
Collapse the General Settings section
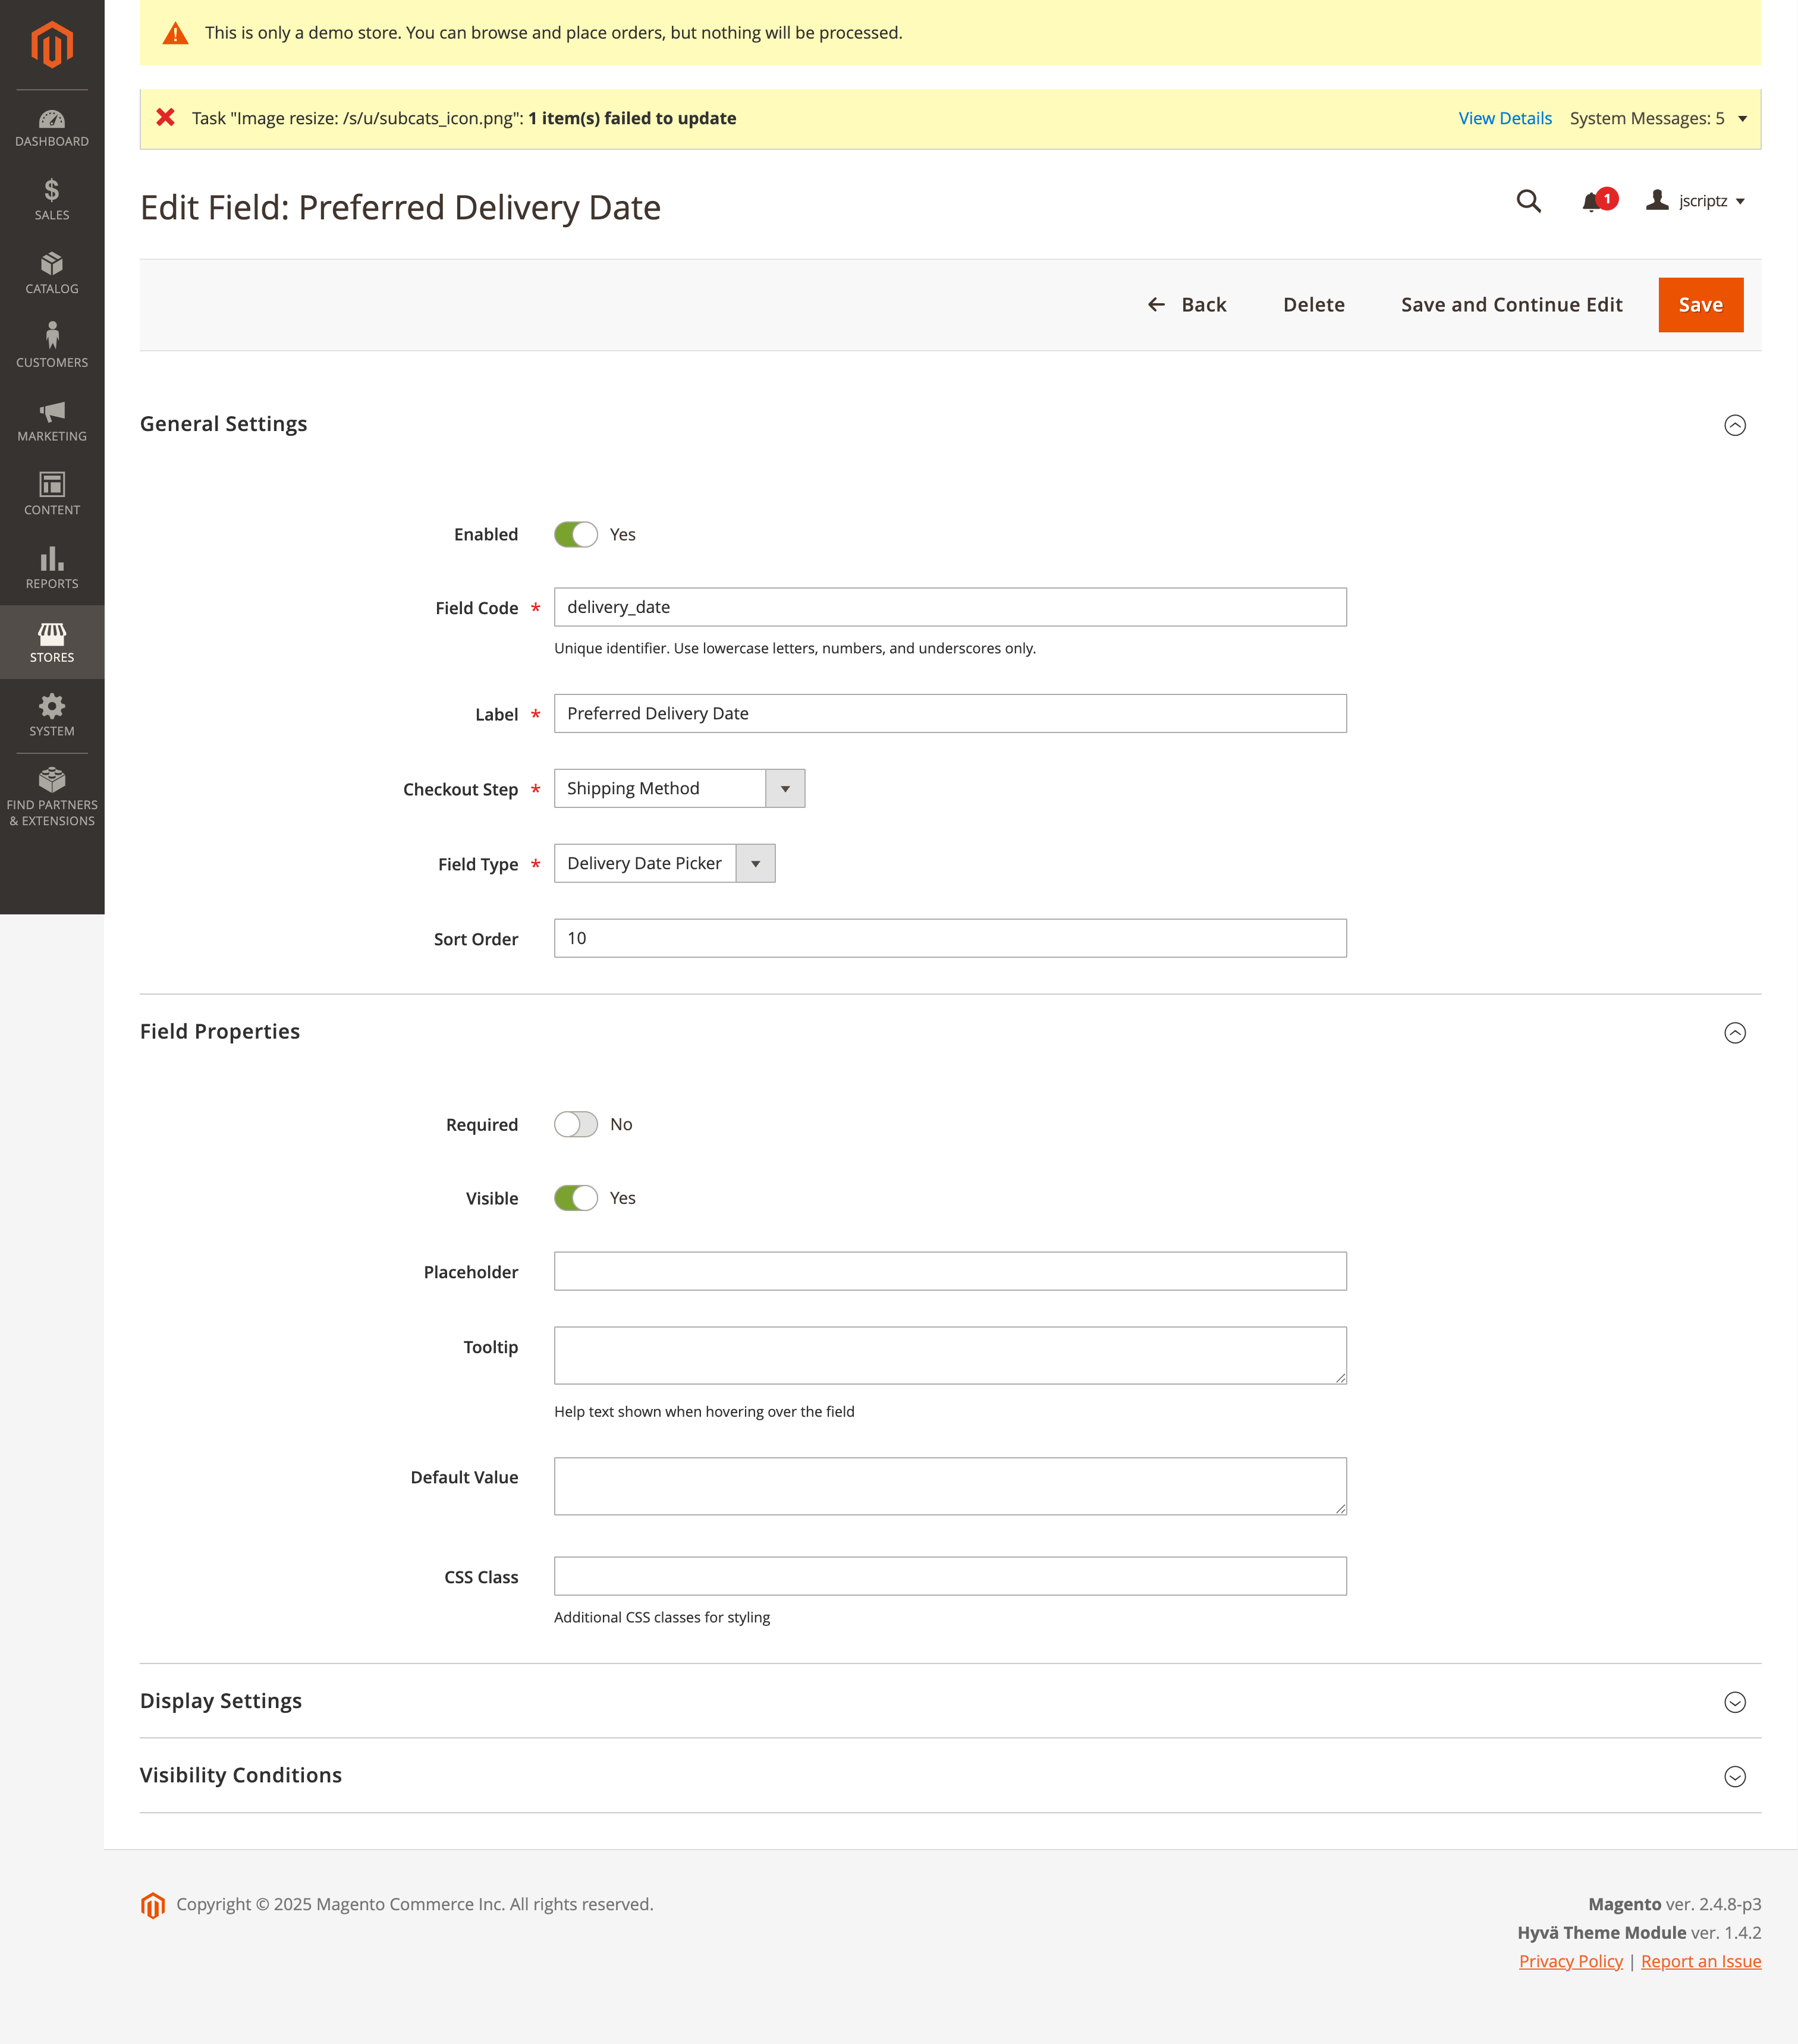click(1736, 425)
